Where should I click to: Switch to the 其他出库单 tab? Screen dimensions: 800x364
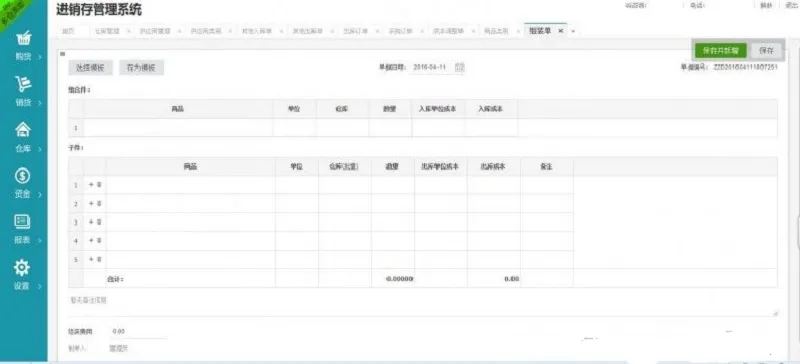click(308, 31)
